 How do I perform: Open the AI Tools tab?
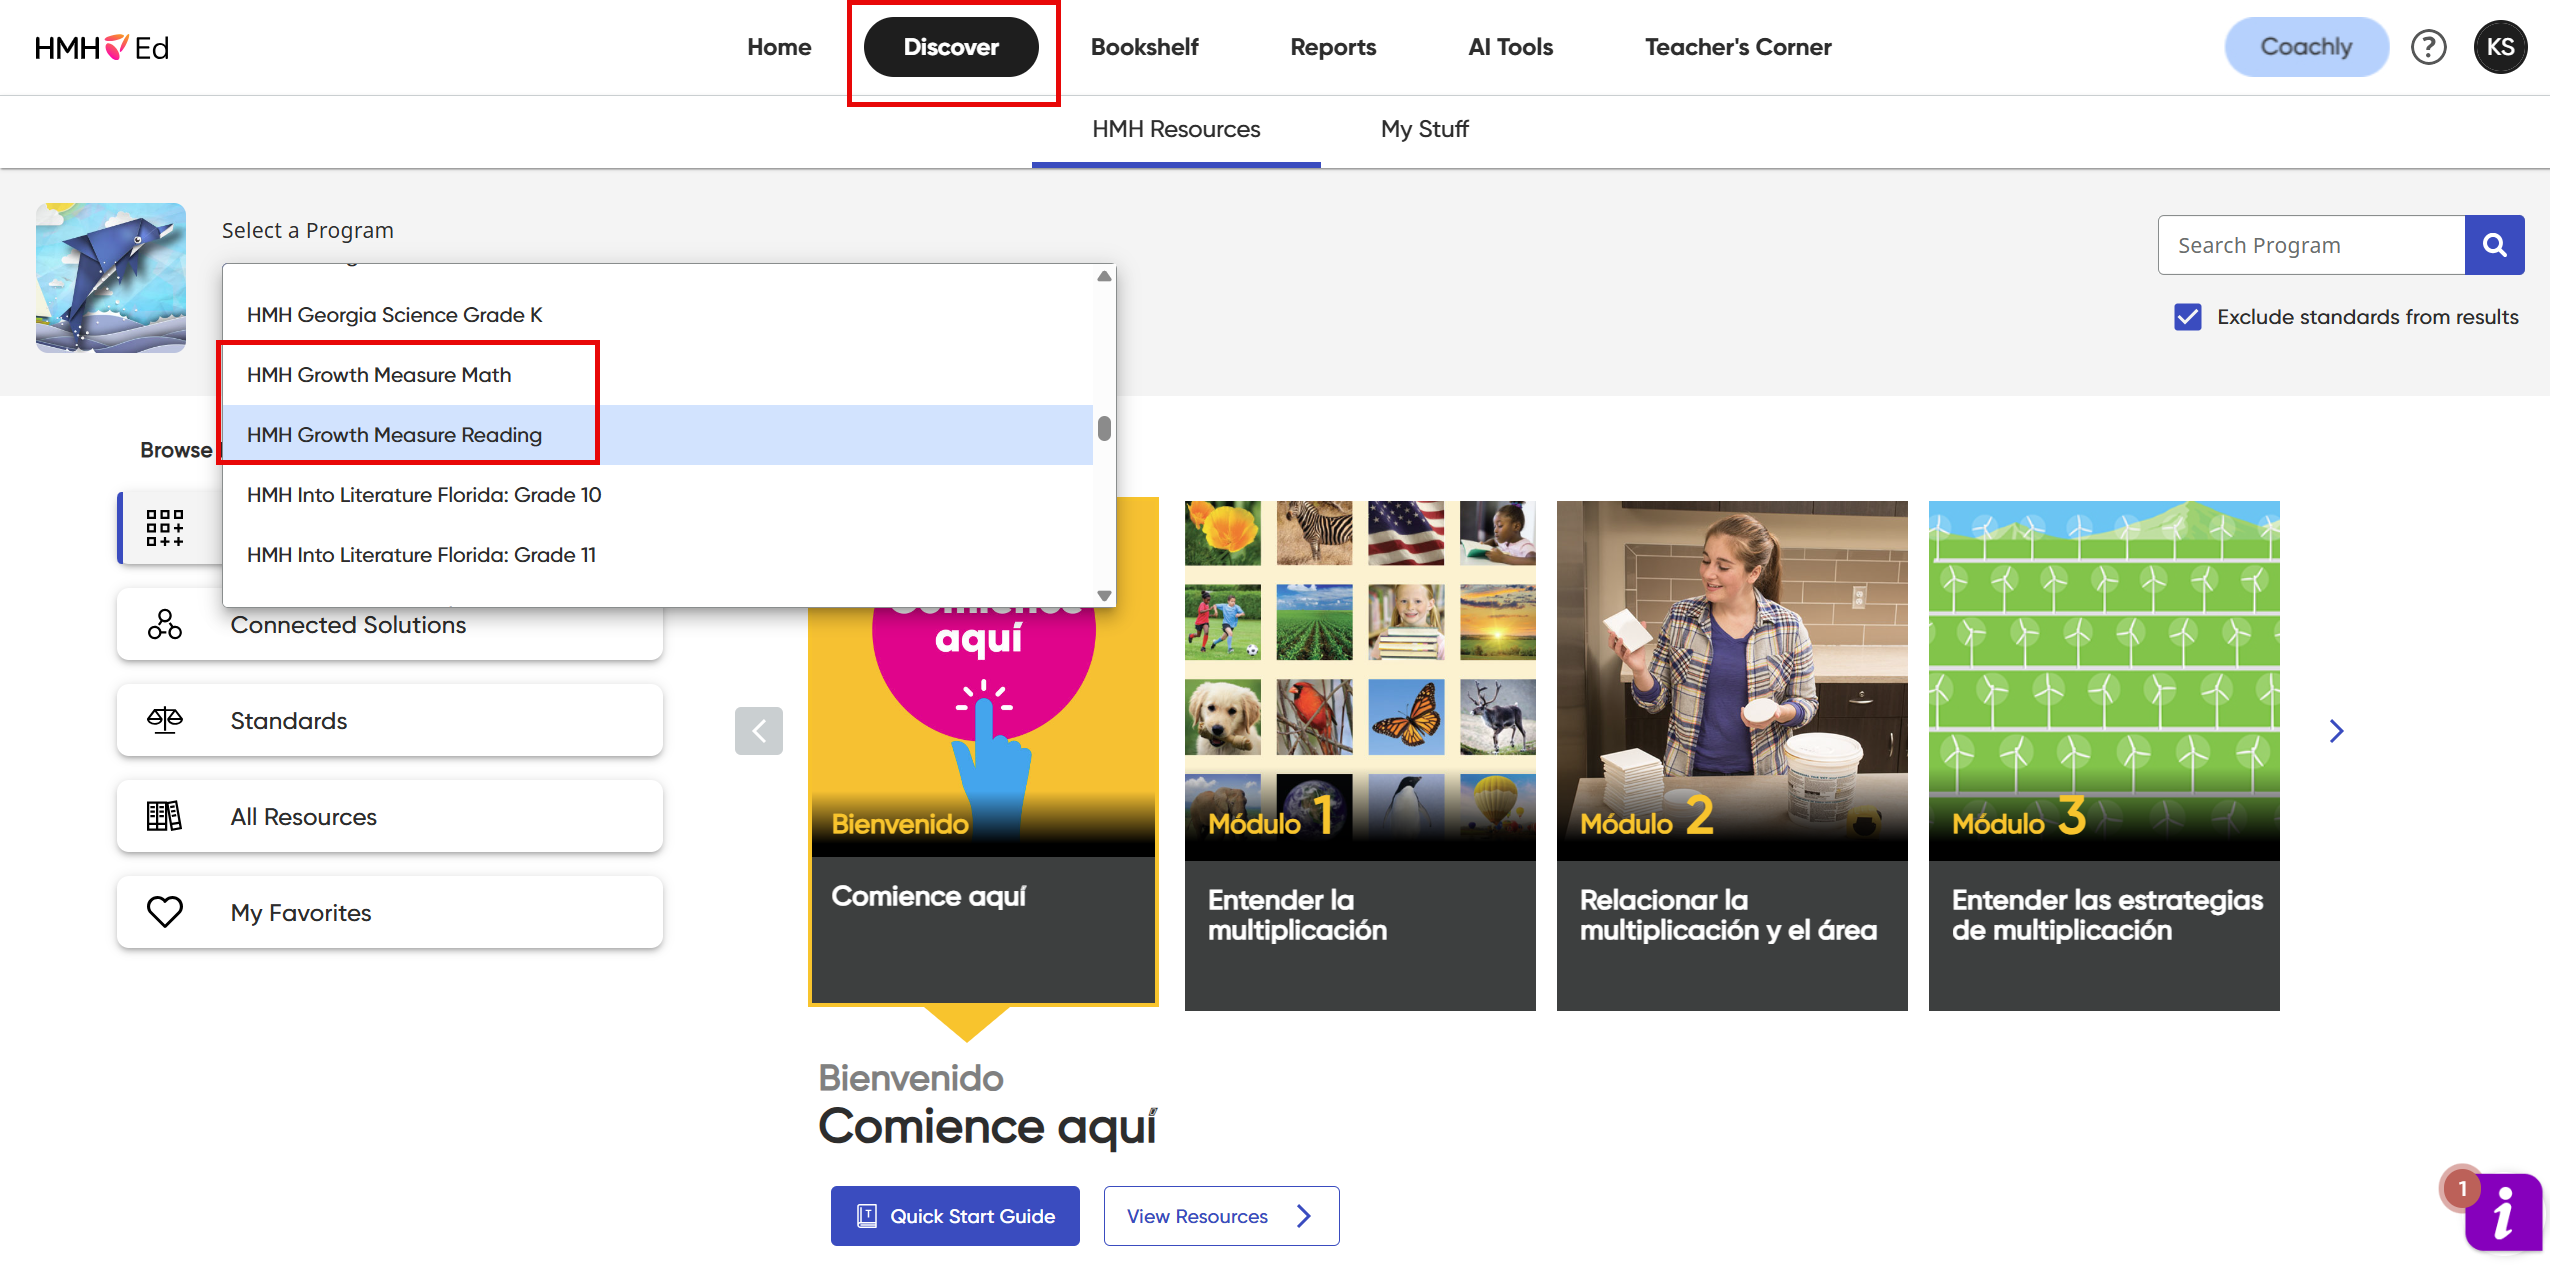point(1510,47)
